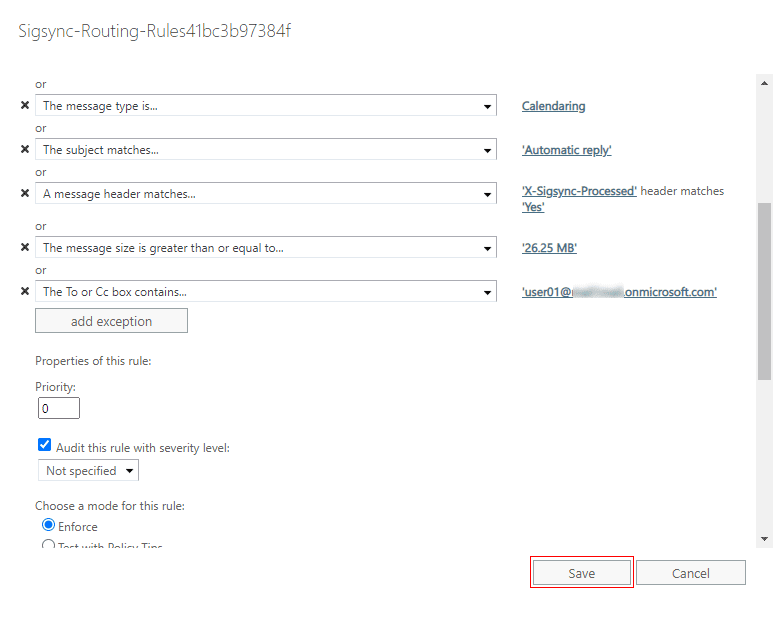Cancel the rule changes

pyautogui.click(x=690, y=573)
